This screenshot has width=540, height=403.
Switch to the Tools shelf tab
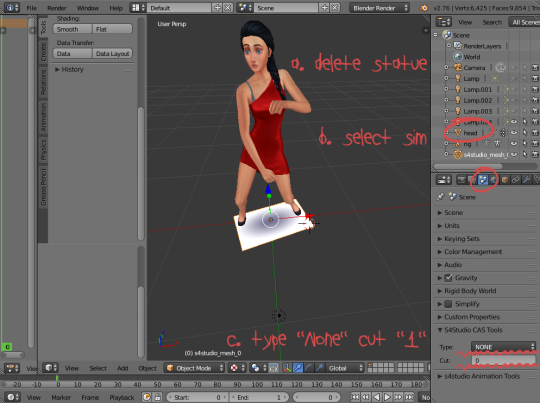[43, 27]
